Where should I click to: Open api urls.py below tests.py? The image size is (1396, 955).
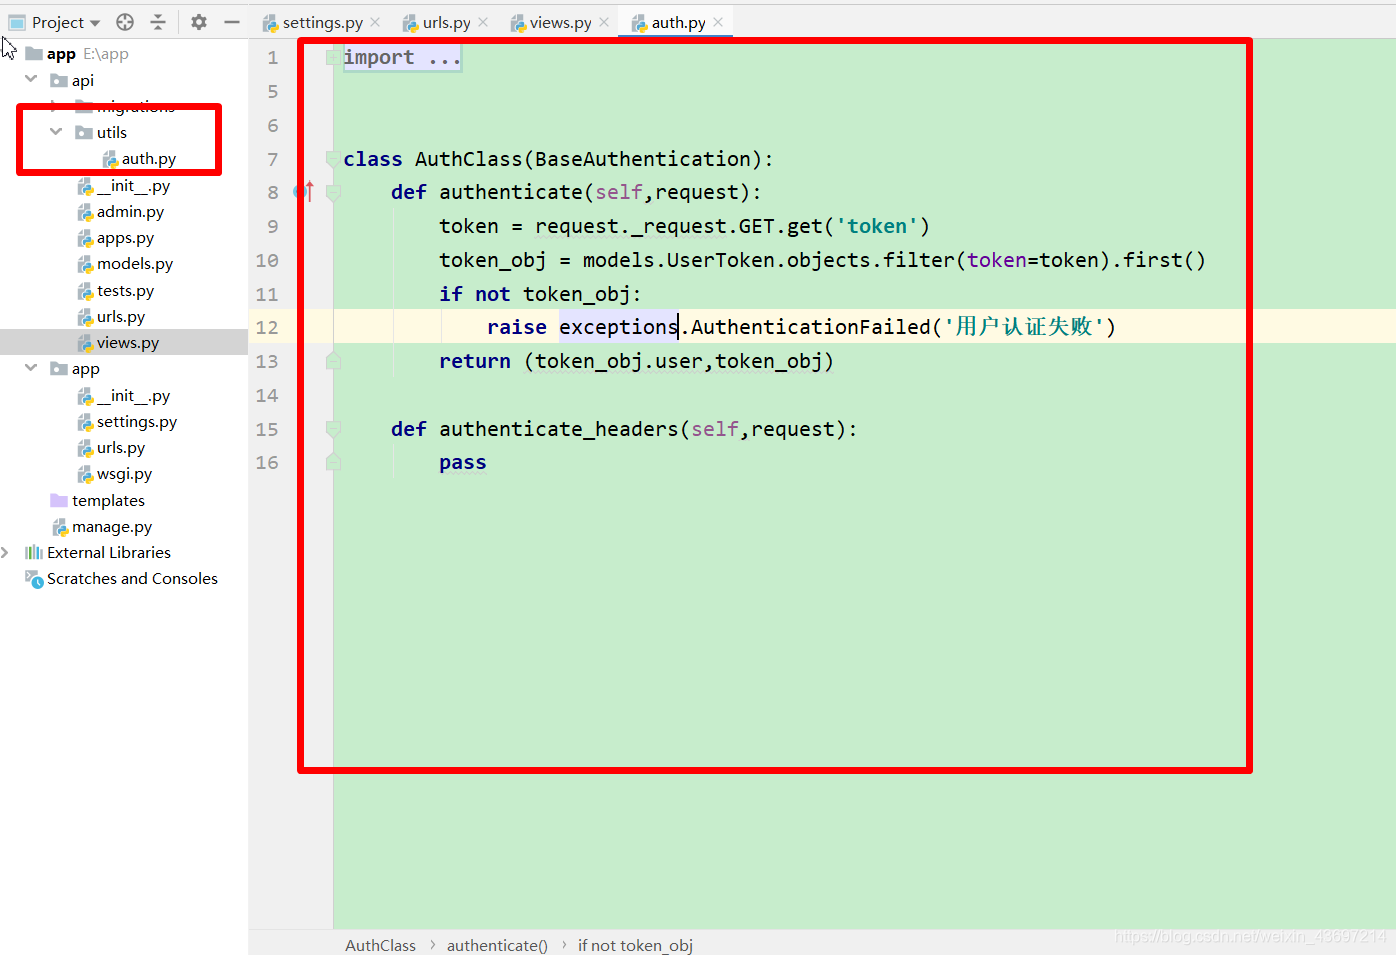coord(121,317)
